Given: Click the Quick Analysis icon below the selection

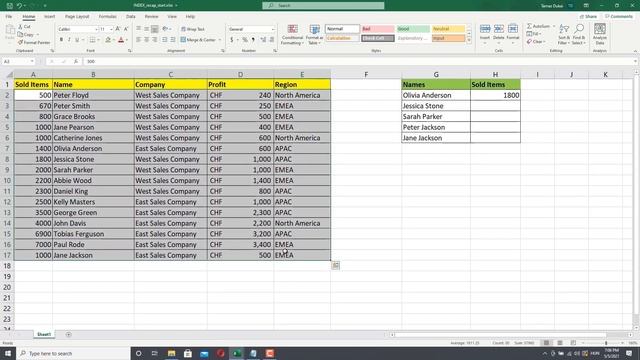Looking at the screenshot, I should coord(335,266).
